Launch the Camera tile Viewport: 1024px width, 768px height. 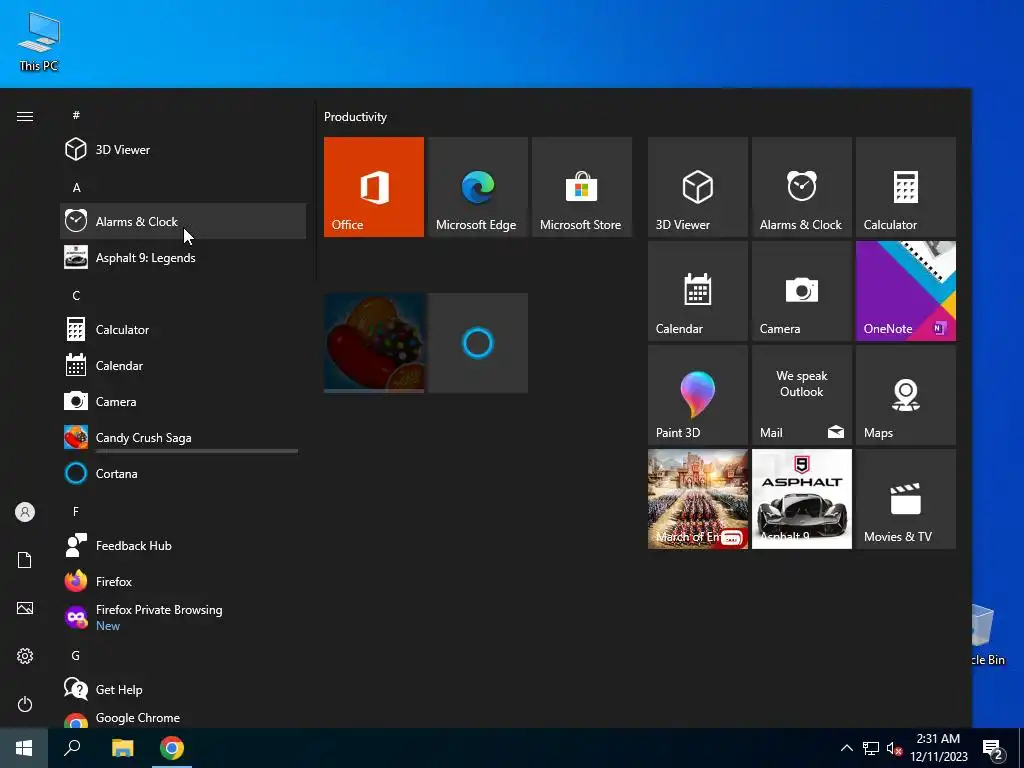click(x=801, y=291)
